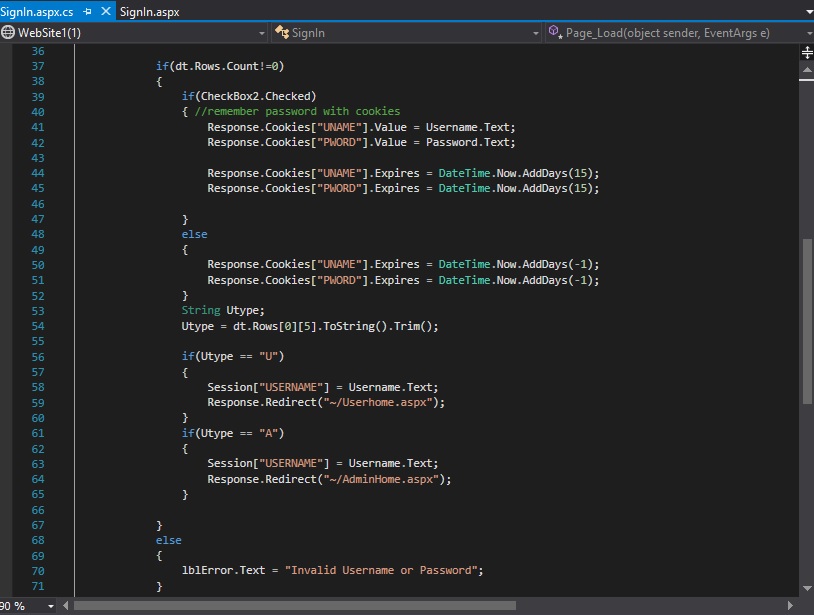Click the vertical scrollbar thumb

pos(806,320)
